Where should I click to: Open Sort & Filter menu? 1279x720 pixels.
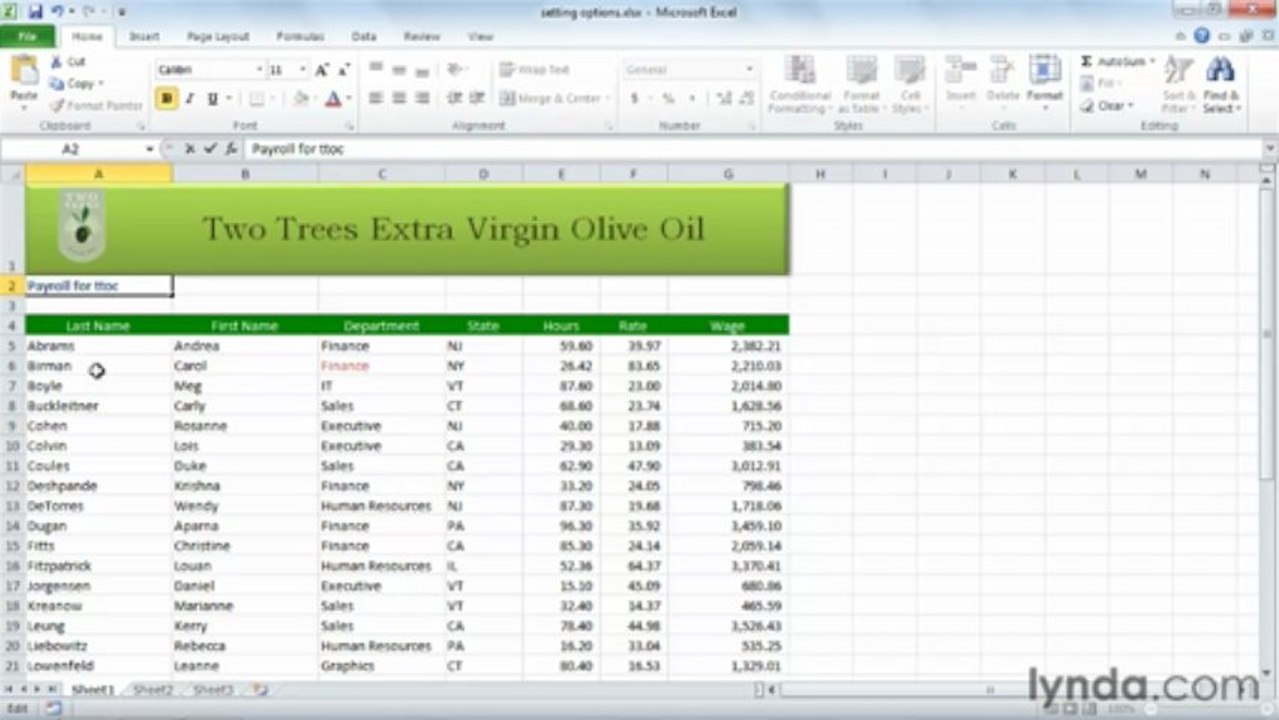(x=1179, y=84)
